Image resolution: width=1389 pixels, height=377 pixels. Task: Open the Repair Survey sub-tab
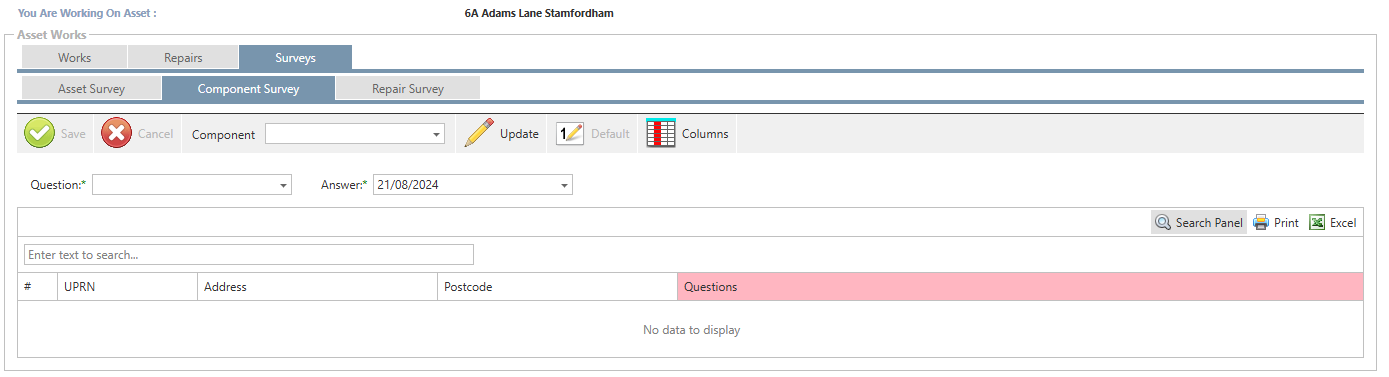408,88
